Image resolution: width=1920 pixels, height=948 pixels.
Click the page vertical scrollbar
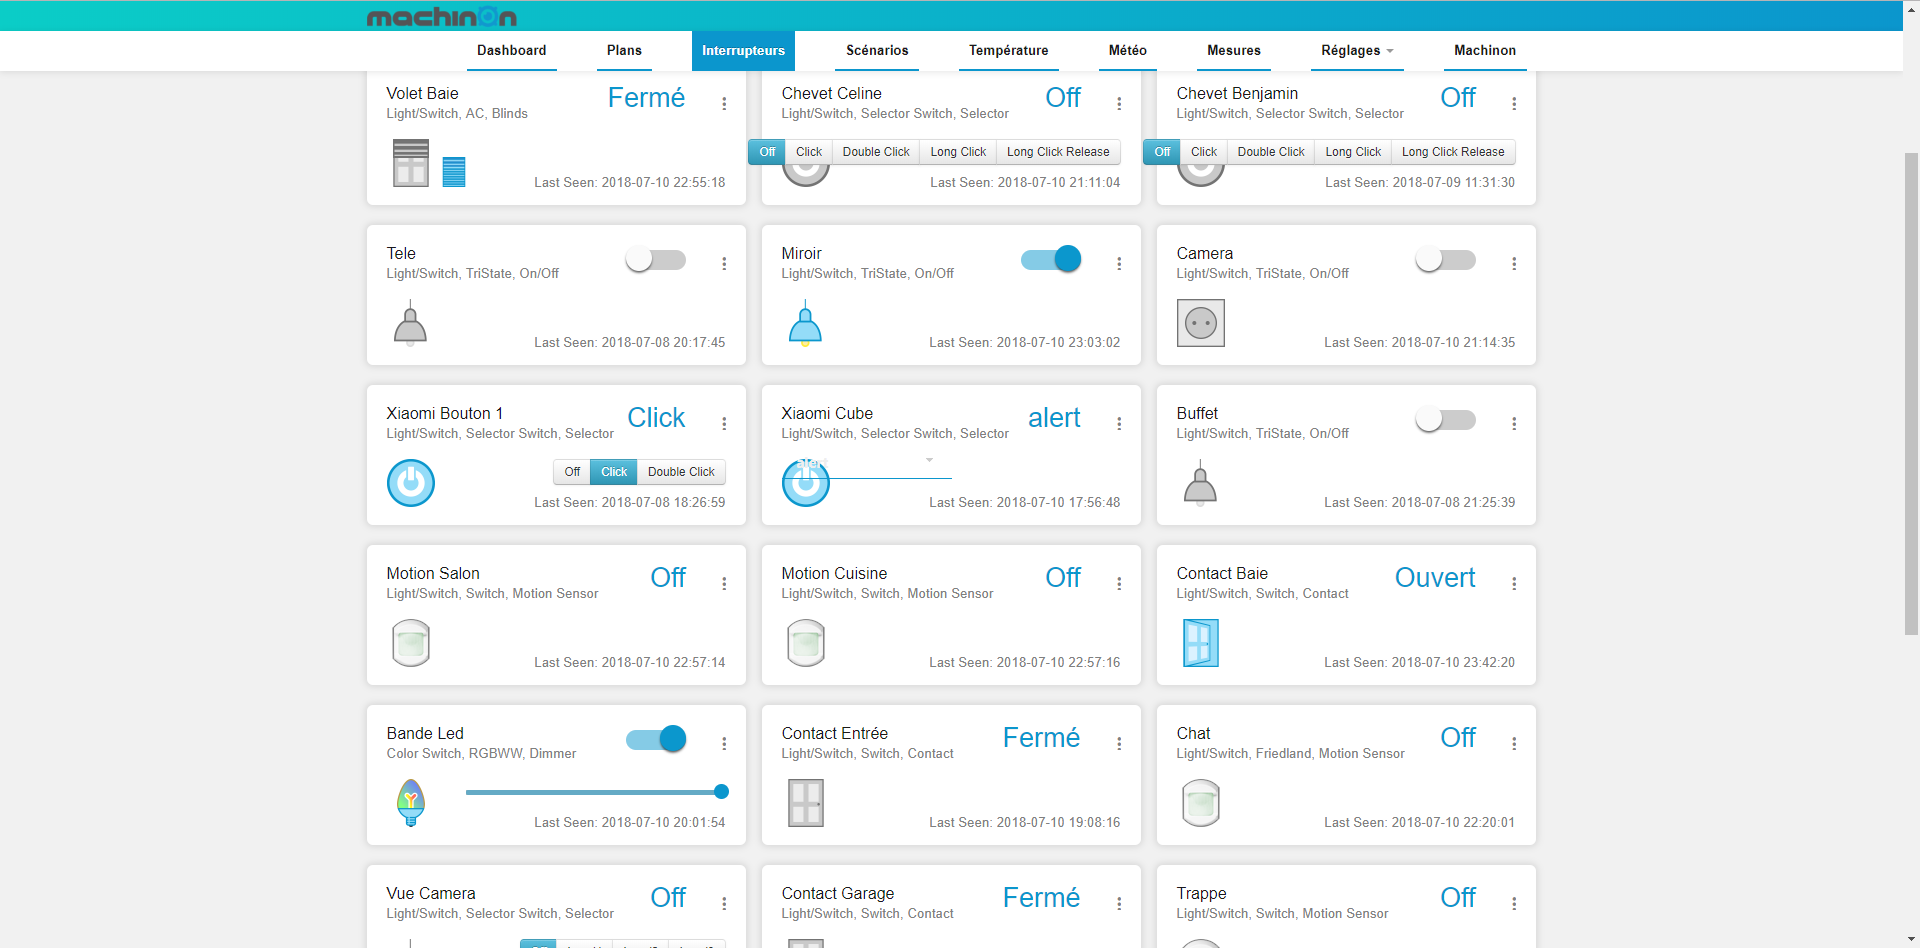click(x=1911, y=395)
